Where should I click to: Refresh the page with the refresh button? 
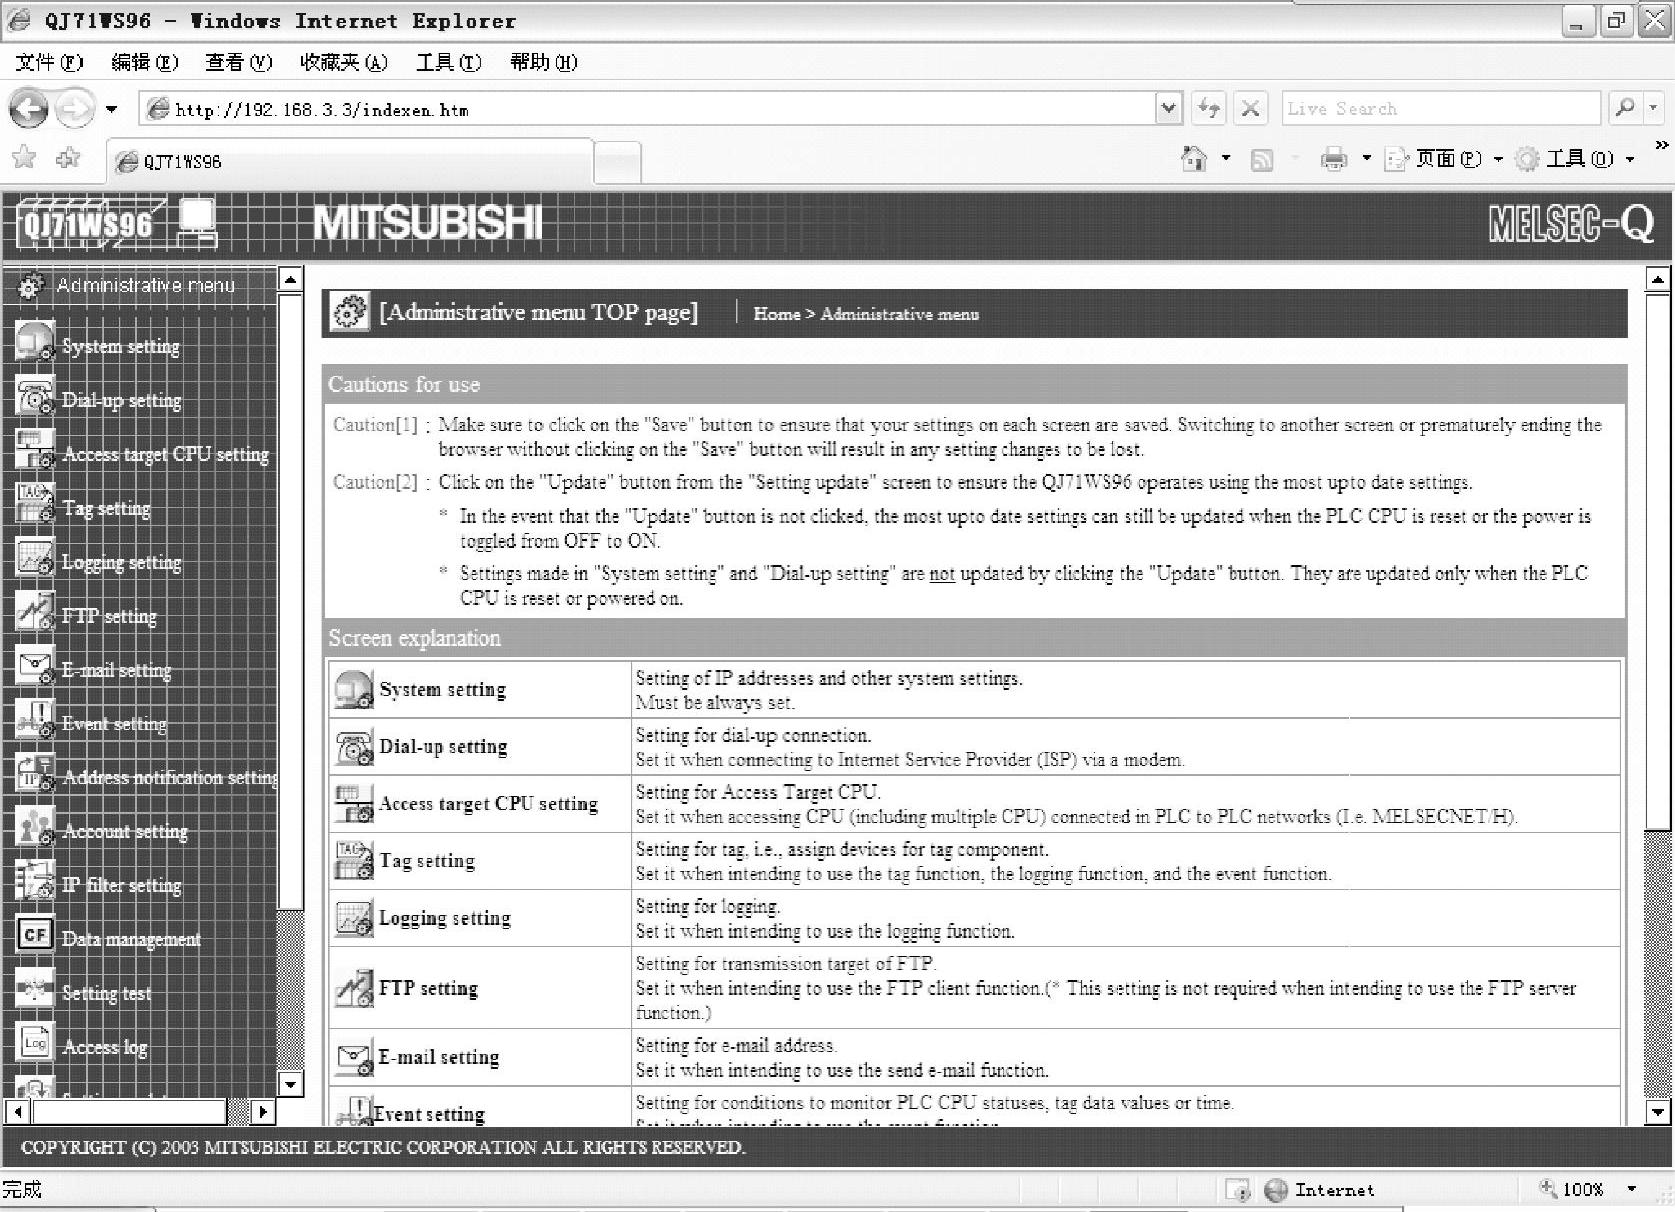pyautogui.click(x=1209, y=108)
